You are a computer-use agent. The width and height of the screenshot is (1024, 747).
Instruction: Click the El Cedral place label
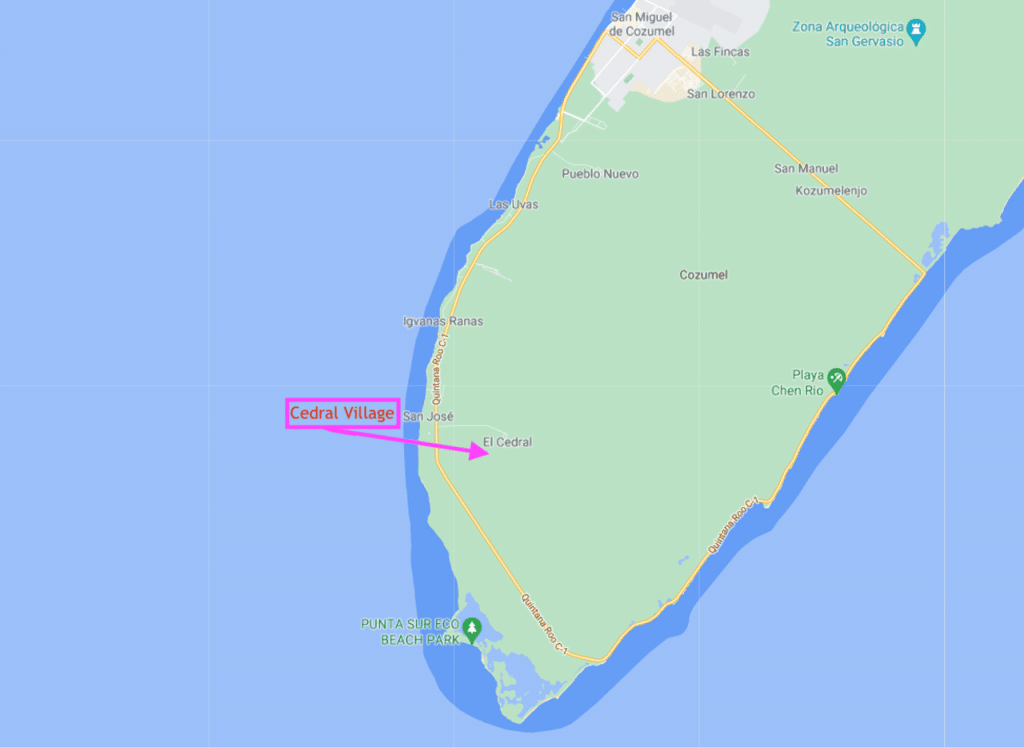click(507, 442)
